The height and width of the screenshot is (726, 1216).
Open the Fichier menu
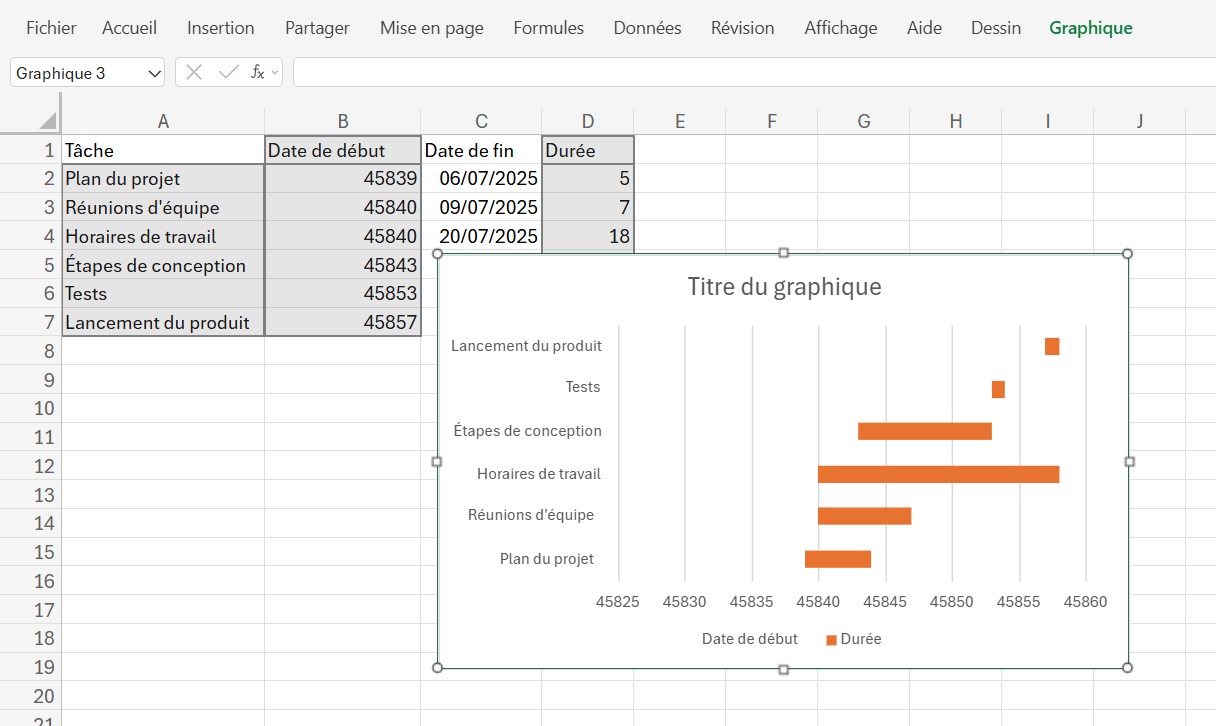point(50,28)
